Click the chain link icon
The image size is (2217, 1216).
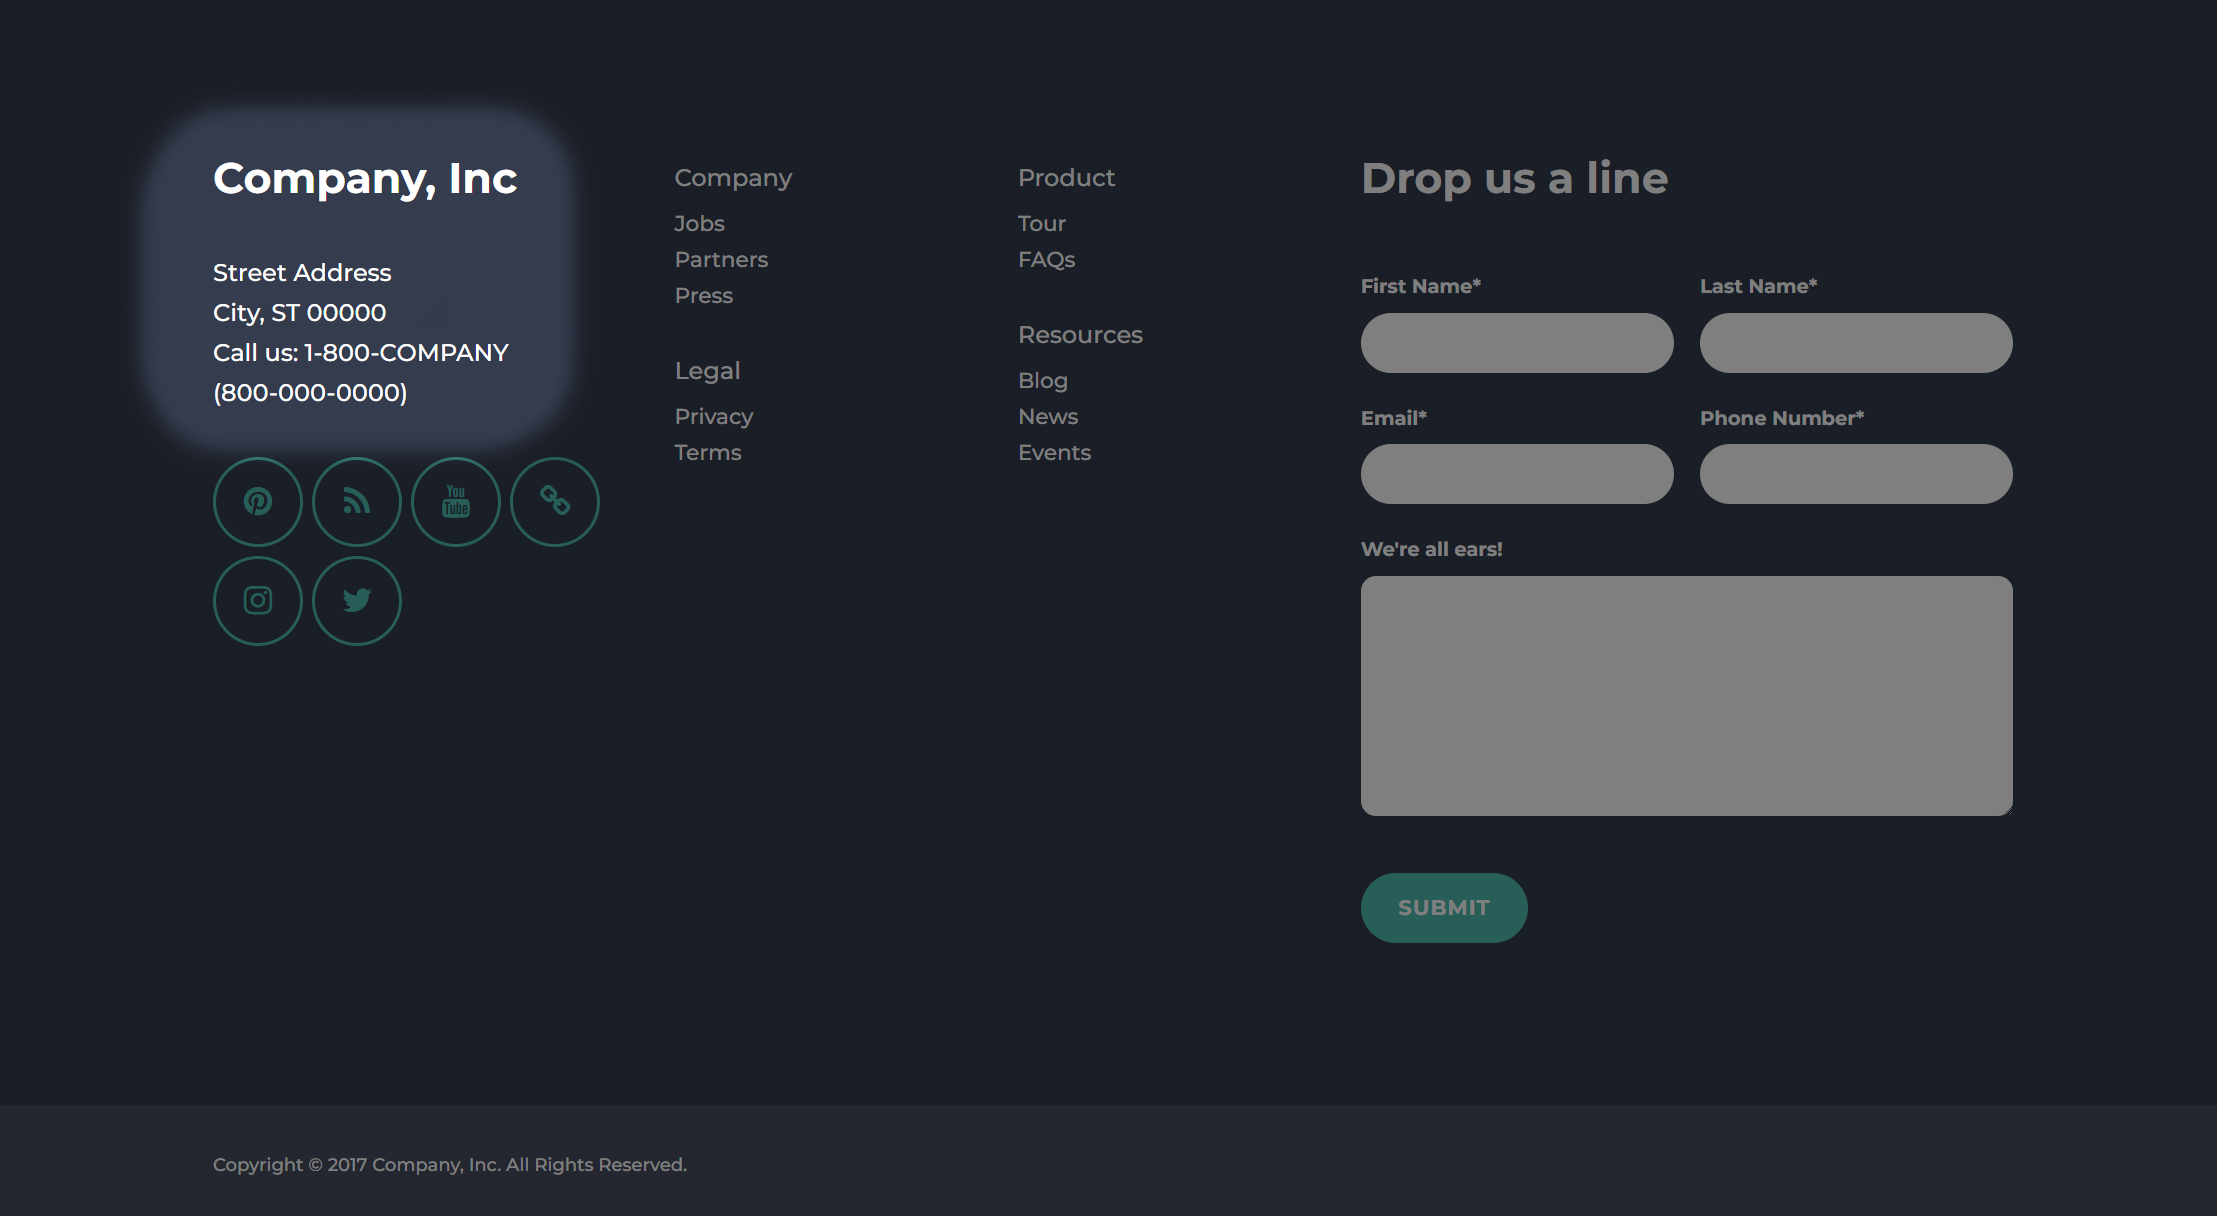click(555, 502)
